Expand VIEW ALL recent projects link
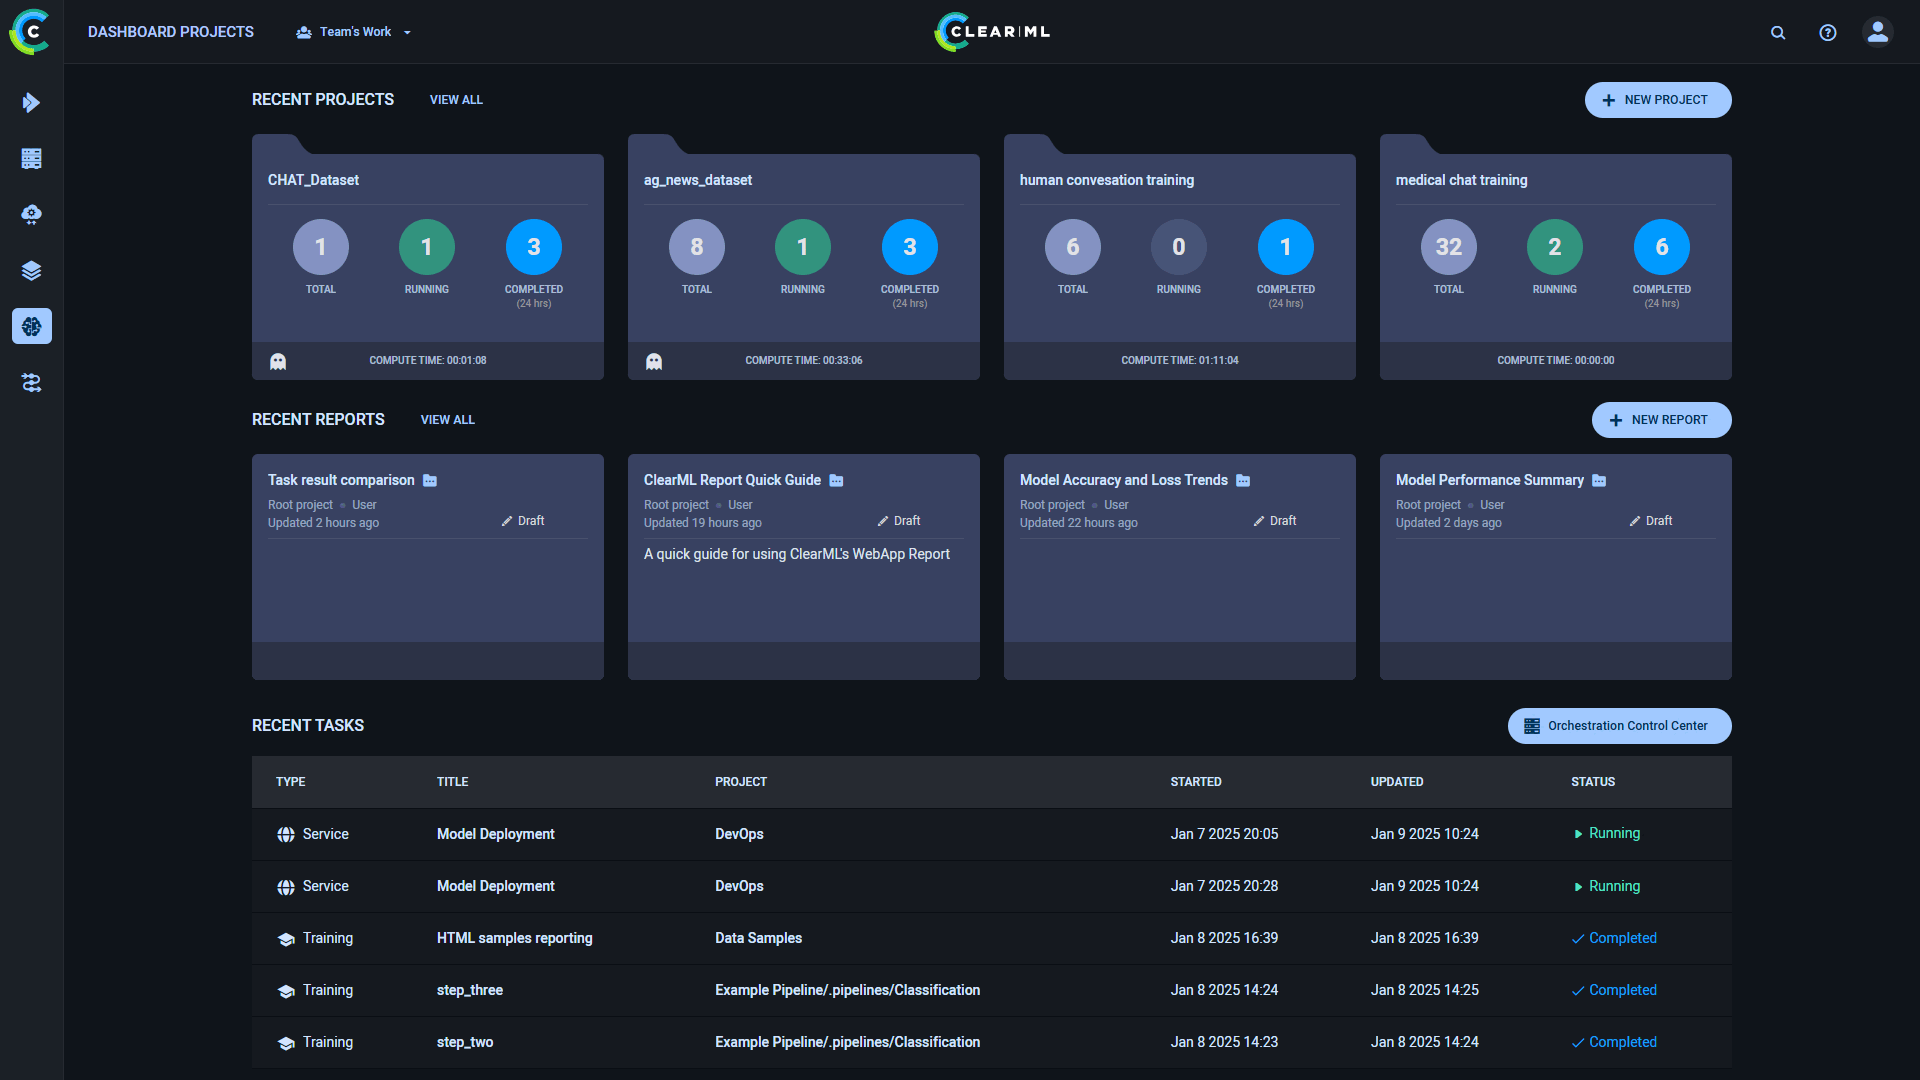 [455, 99]
